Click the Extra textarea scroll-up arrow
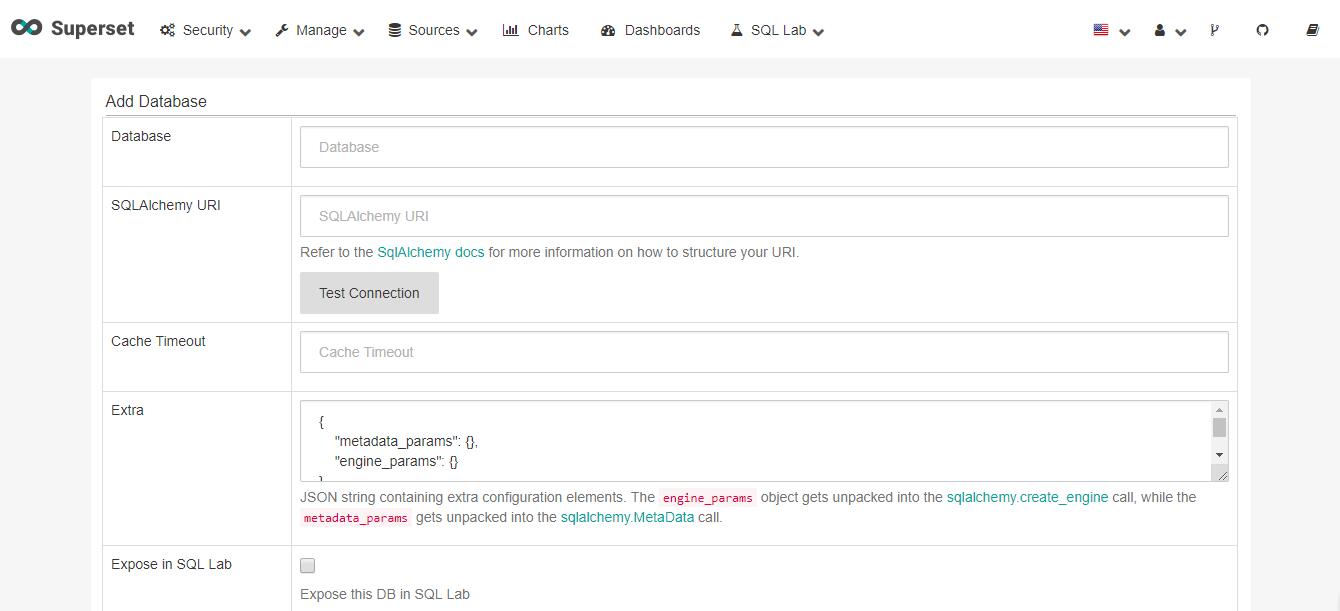The height and width of the screenshot is (611, 1340). 1219,410
